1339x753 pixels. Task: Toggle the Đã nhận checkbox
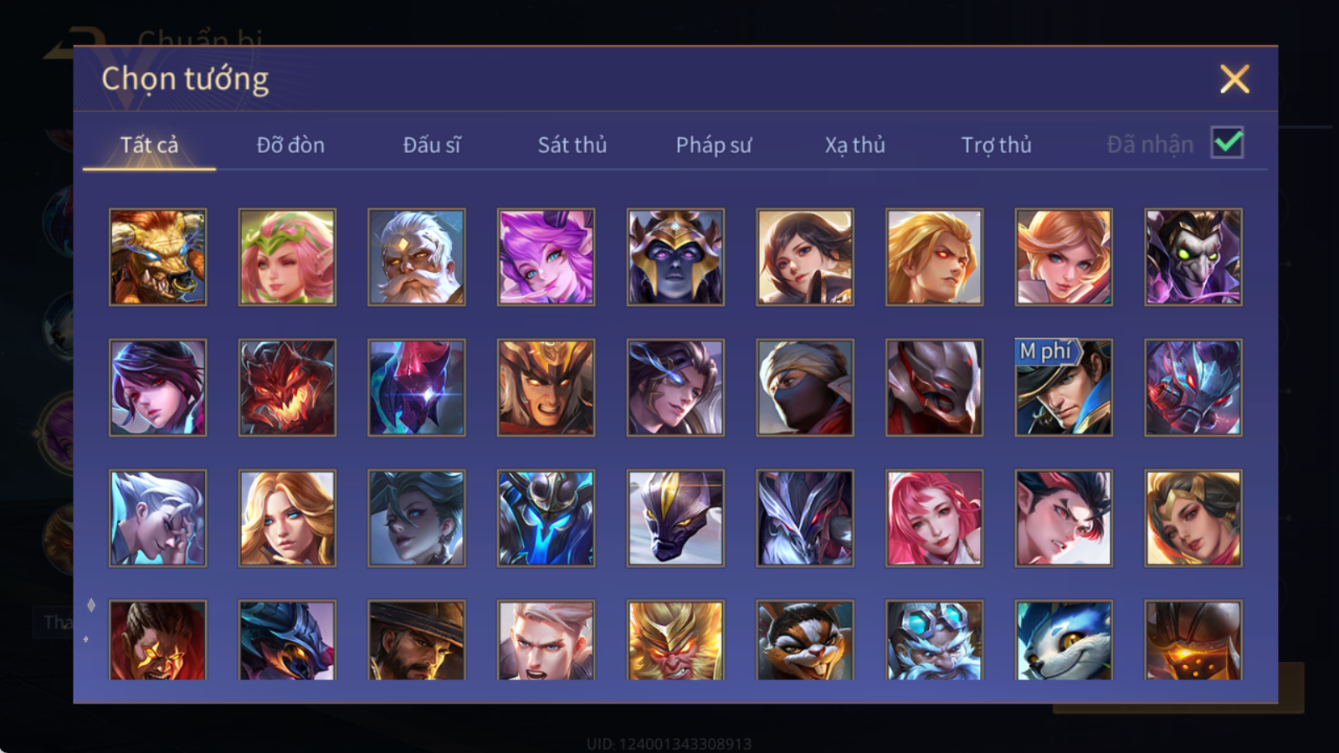point(1227,143)
